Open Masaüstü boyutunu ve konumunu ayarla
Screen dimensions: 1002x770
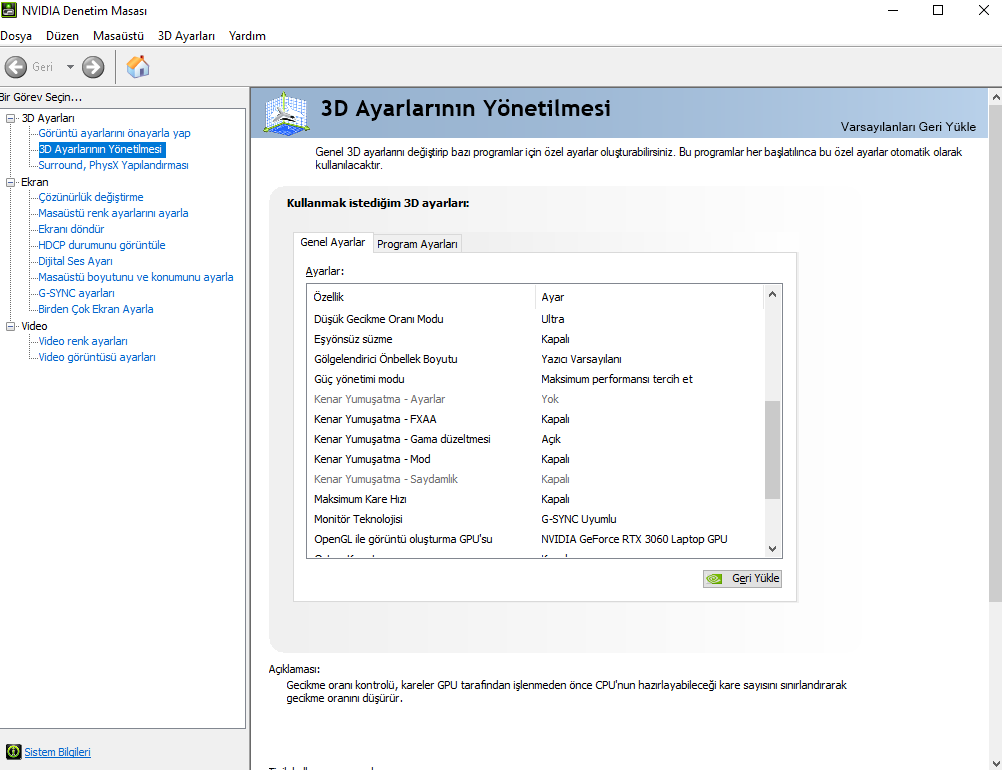click(135, 277)
